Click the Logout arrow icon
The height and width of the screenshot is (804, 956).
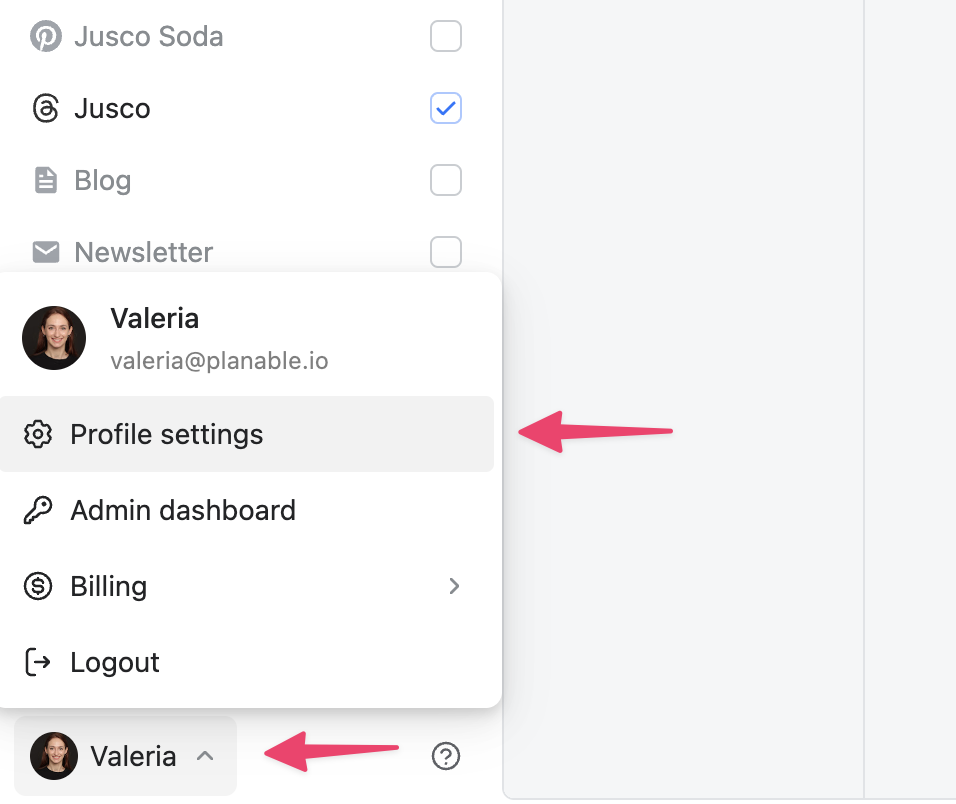pyautogui.click(x=38, y=662)
